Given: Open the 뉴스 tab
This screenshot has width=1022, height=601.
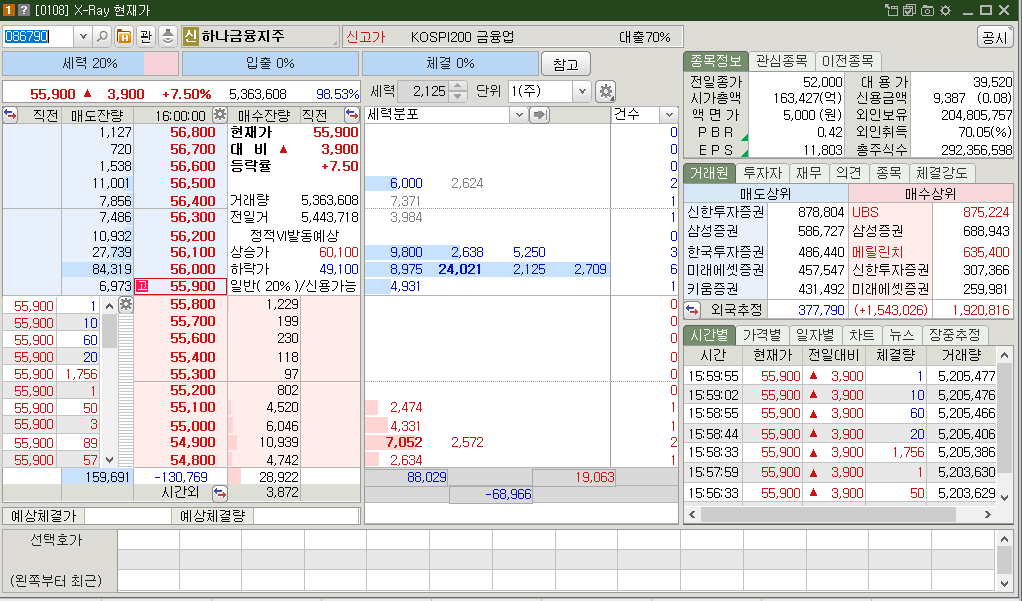Looking at the screenshot, I should point(901,335).
